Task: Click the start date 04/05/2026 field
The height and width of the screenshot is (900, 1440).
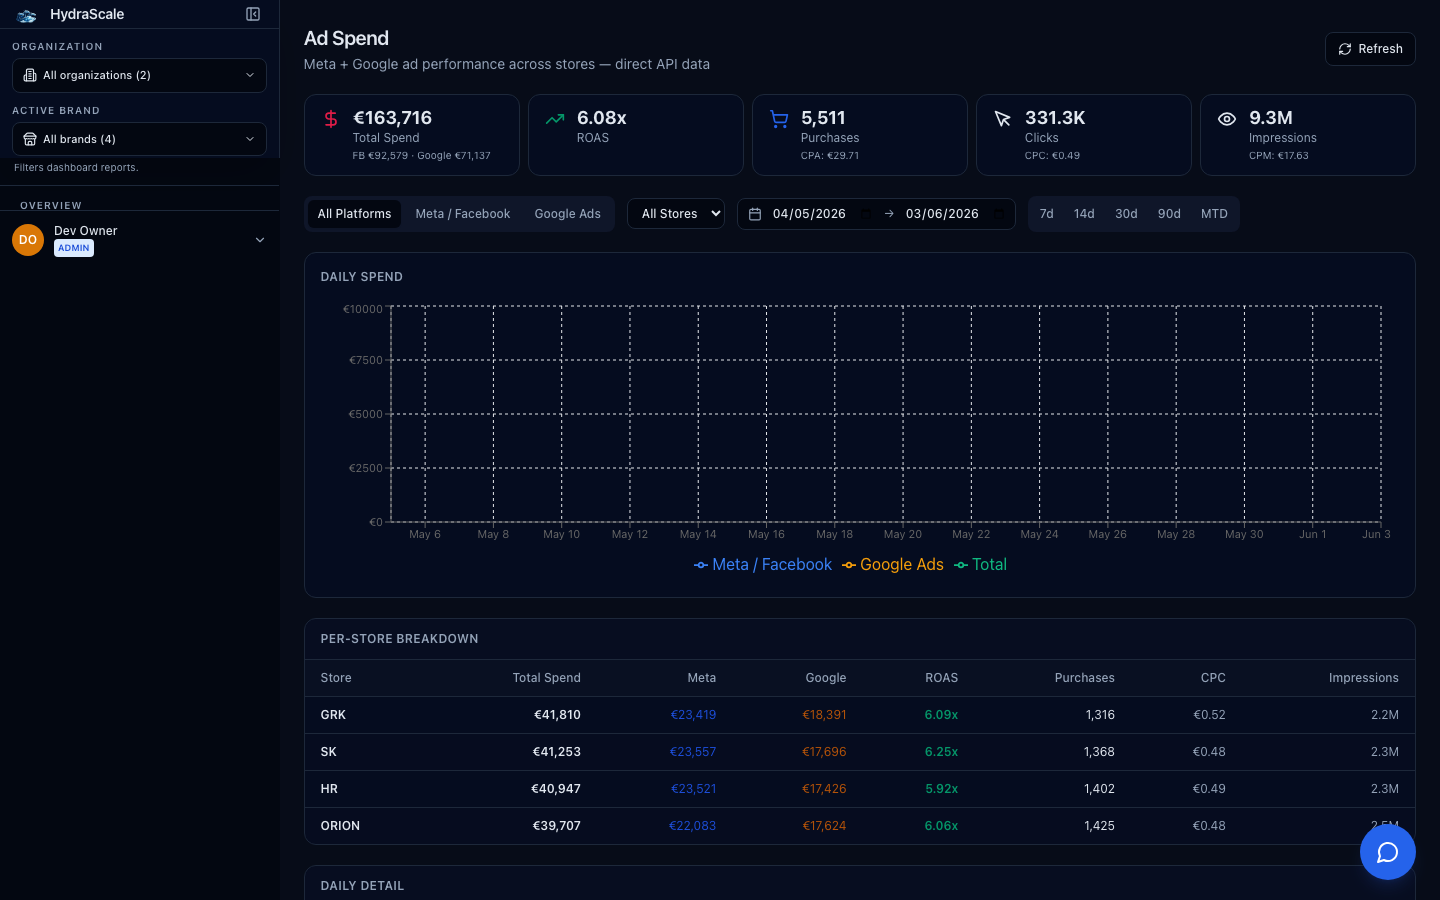Action: [820, 214]
